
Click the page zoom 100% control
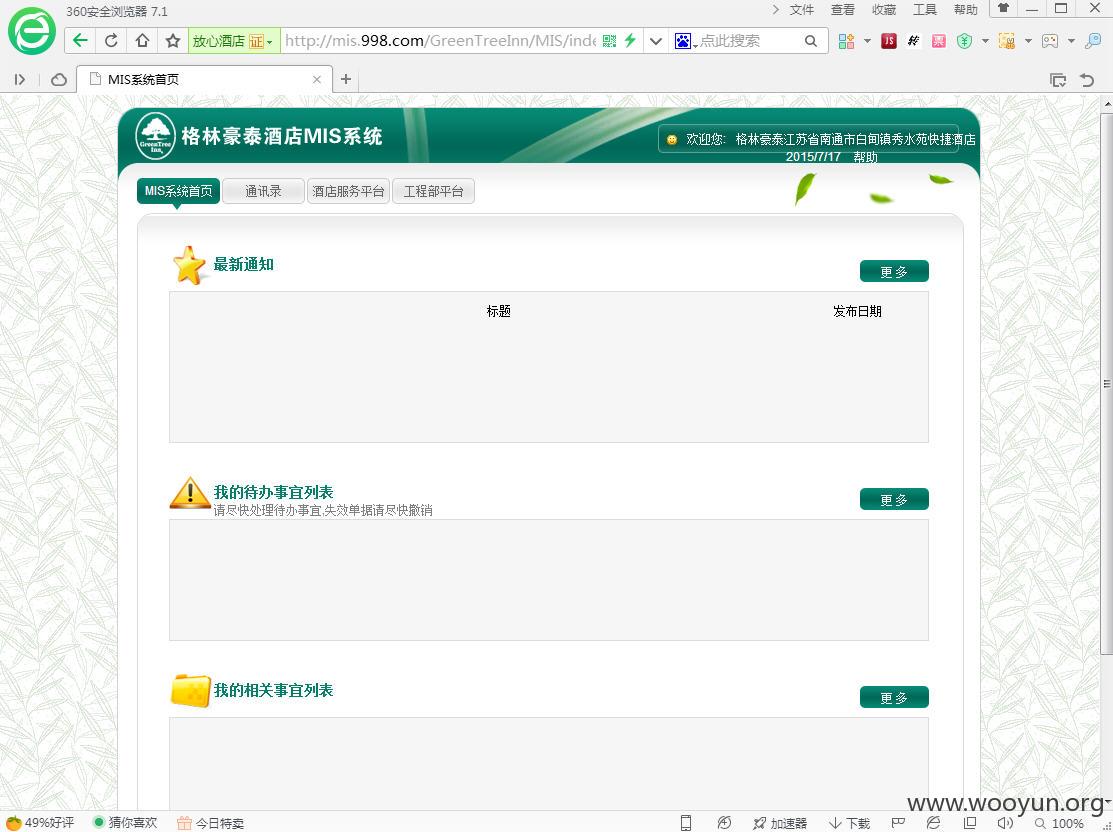[x=1059, y=823]
